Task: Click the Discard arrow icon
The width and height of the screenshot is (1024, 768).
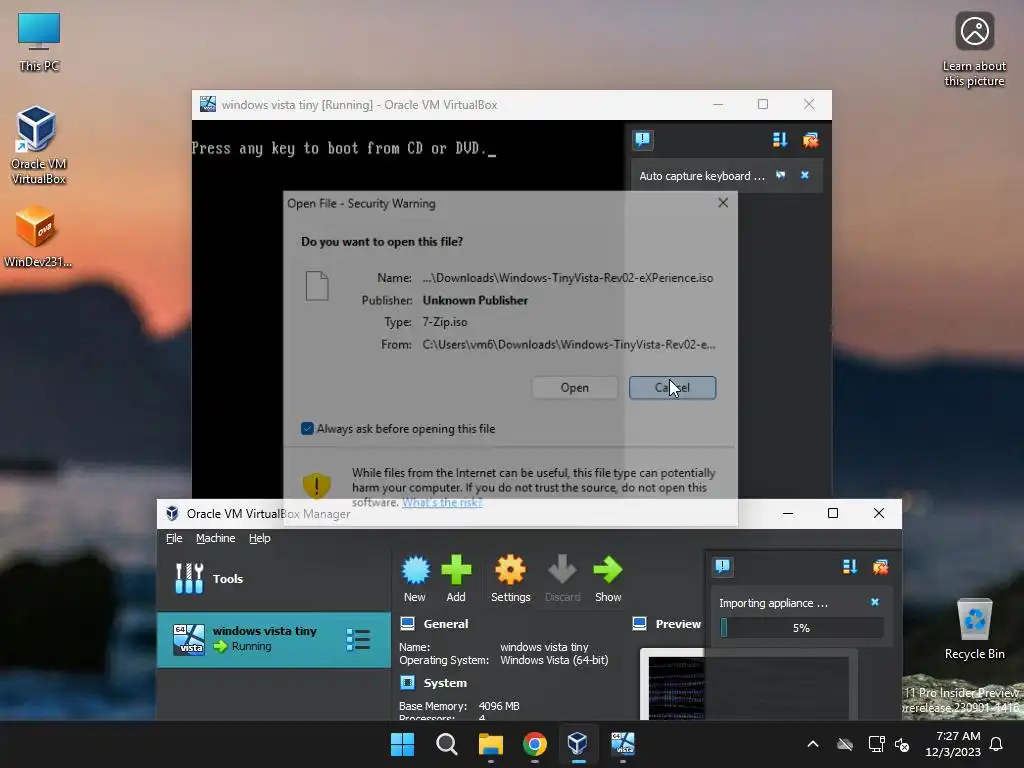Action: 562,570
